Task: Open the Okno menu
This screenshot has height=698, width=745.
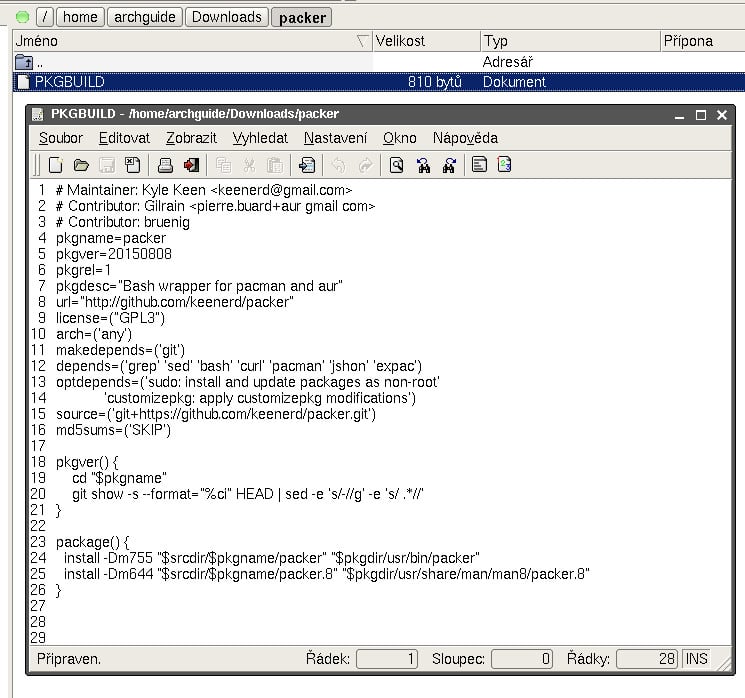Action: 400,138
